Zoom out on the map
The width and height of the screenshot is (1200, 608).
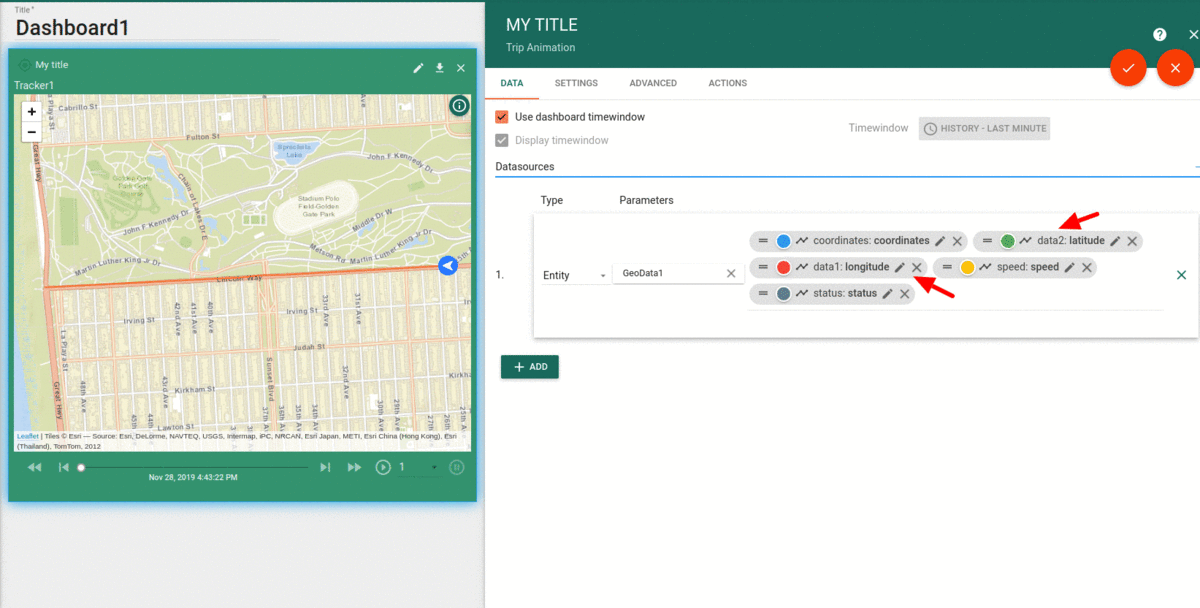pos(32,132)
